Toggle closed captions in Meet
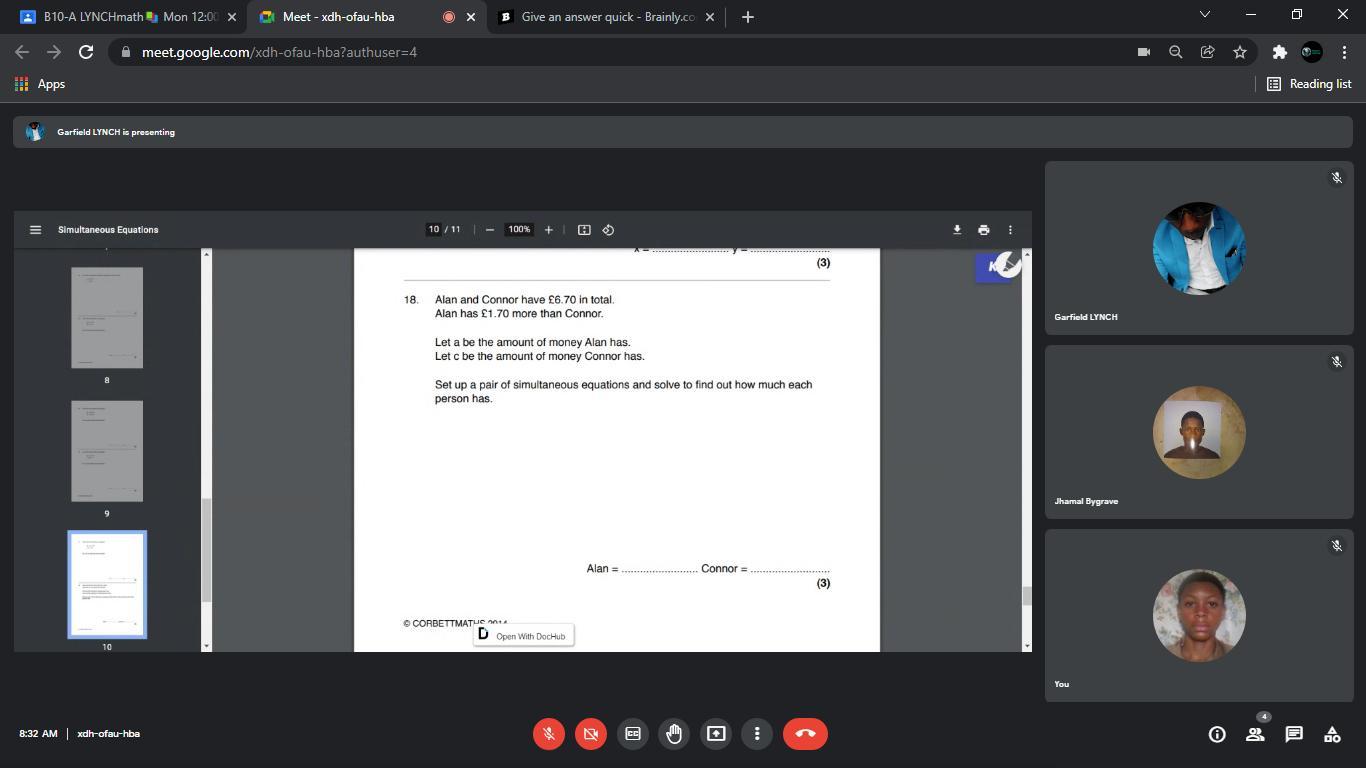The image size is (1366, 768). click(x=633, y=734)
